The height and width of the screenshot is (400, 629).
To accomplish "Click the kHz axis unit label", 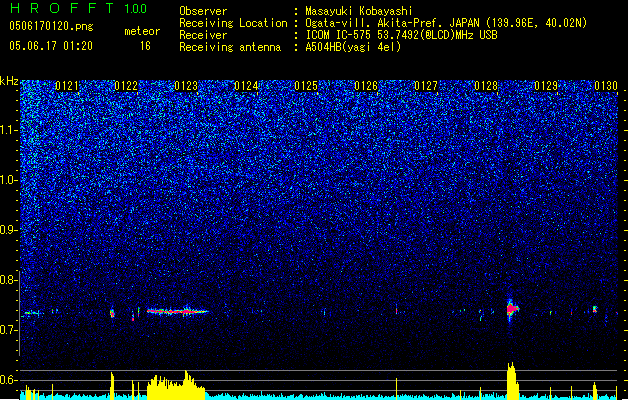I will pos(9,81).
